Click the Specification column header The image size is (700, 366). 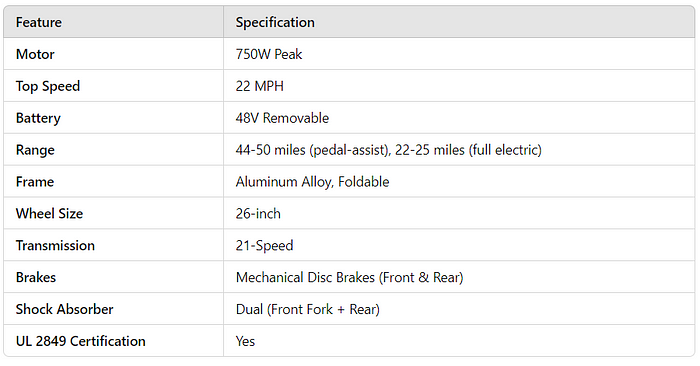(275, 22)
